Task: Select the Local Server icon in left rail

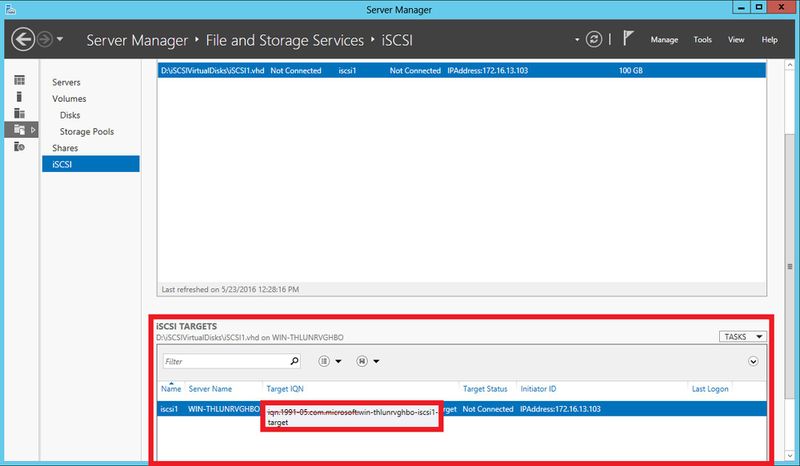Action: pyautogui.click(x=19, y=97)
